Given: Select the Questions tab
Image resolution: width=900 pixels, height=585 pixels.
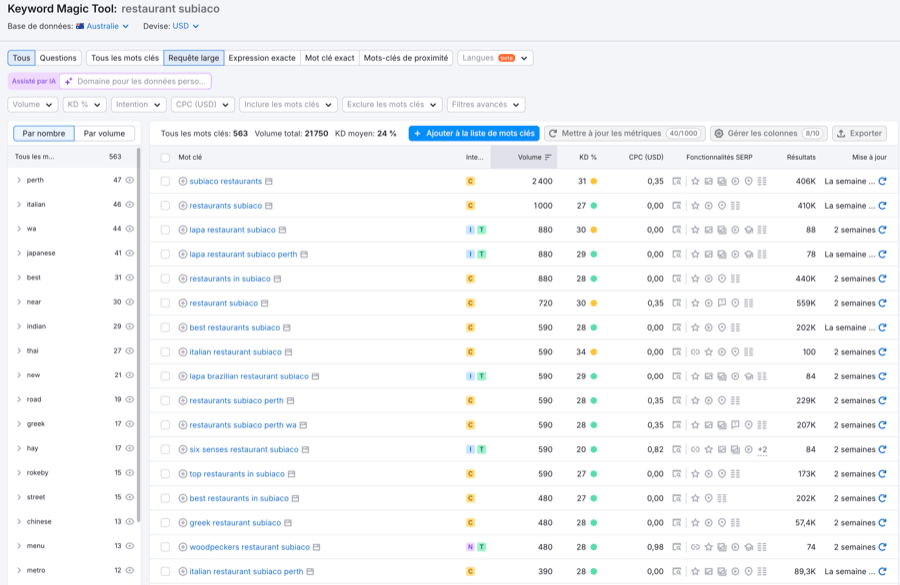Looking at the screenshot, I should 58,58.
